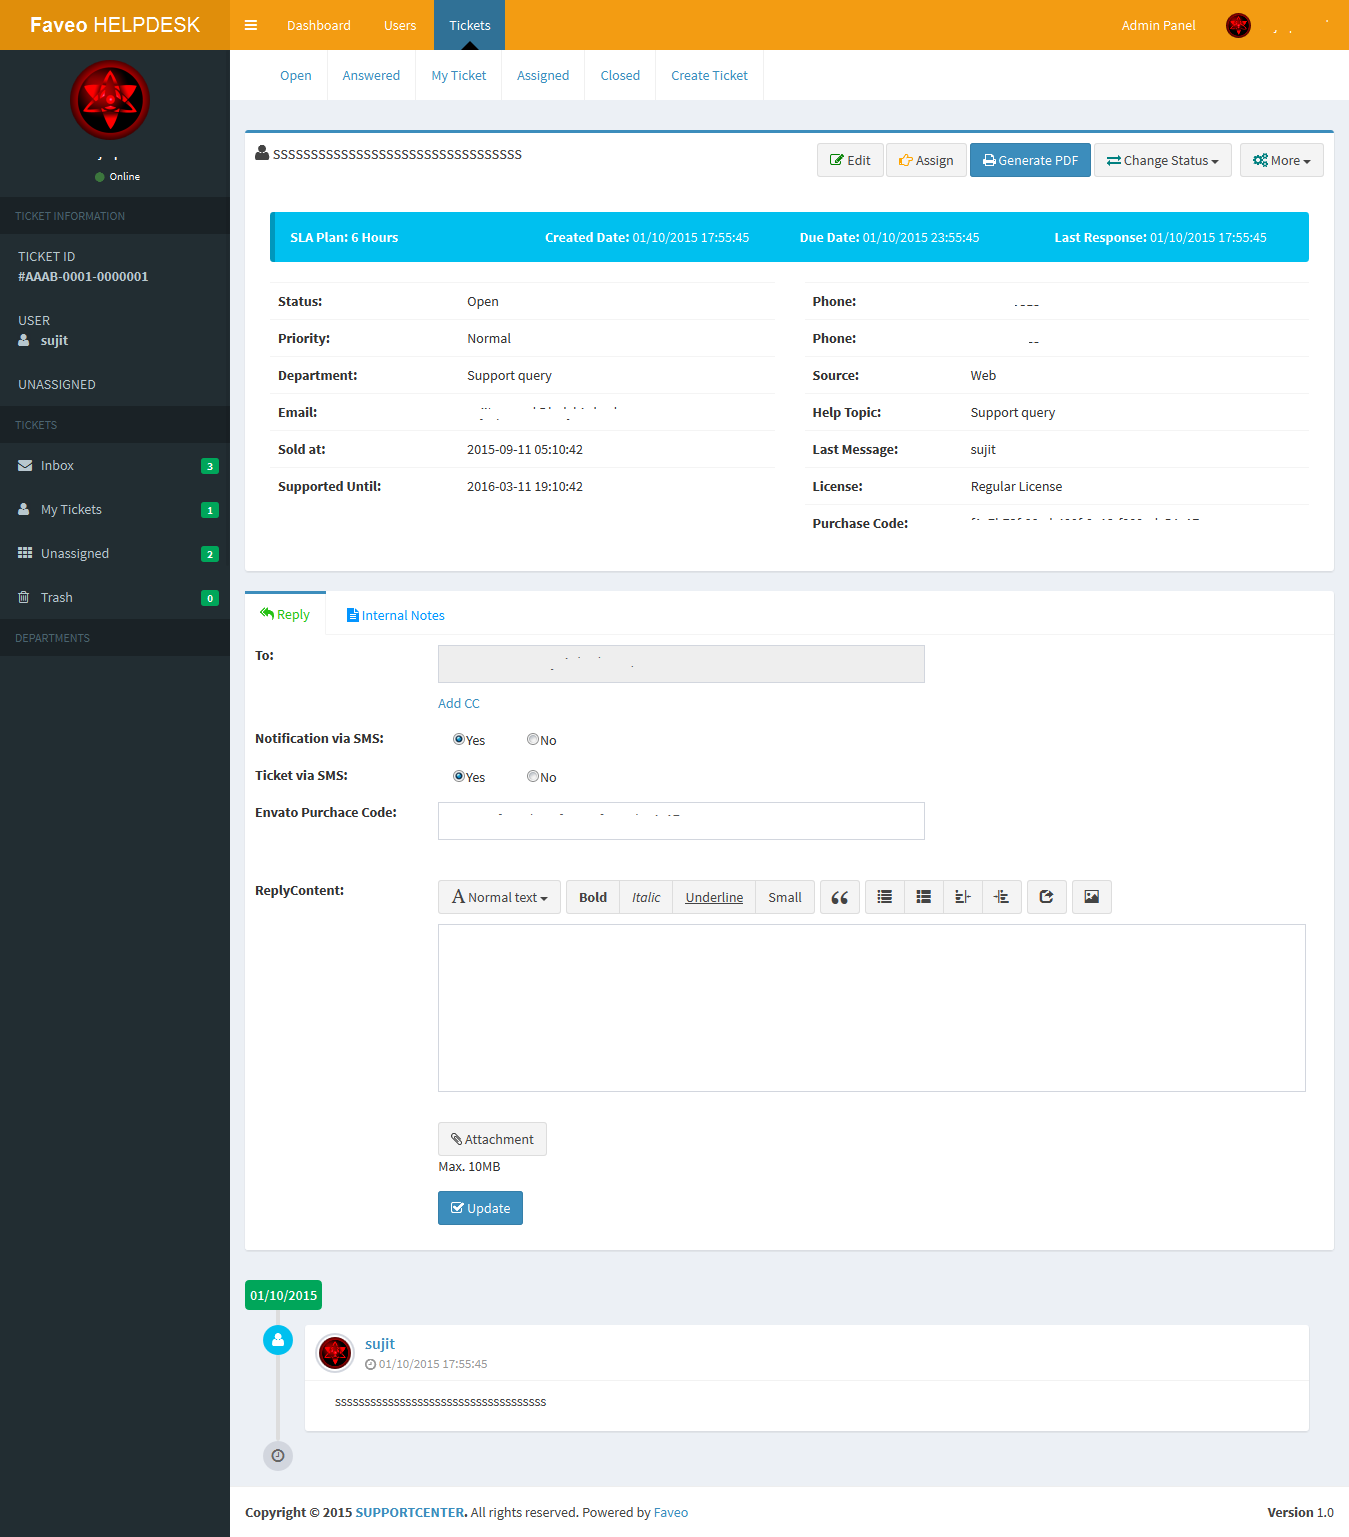The image size is (1349, 1537).
Task: Click the Attachment button
Action: point(492,1139)
